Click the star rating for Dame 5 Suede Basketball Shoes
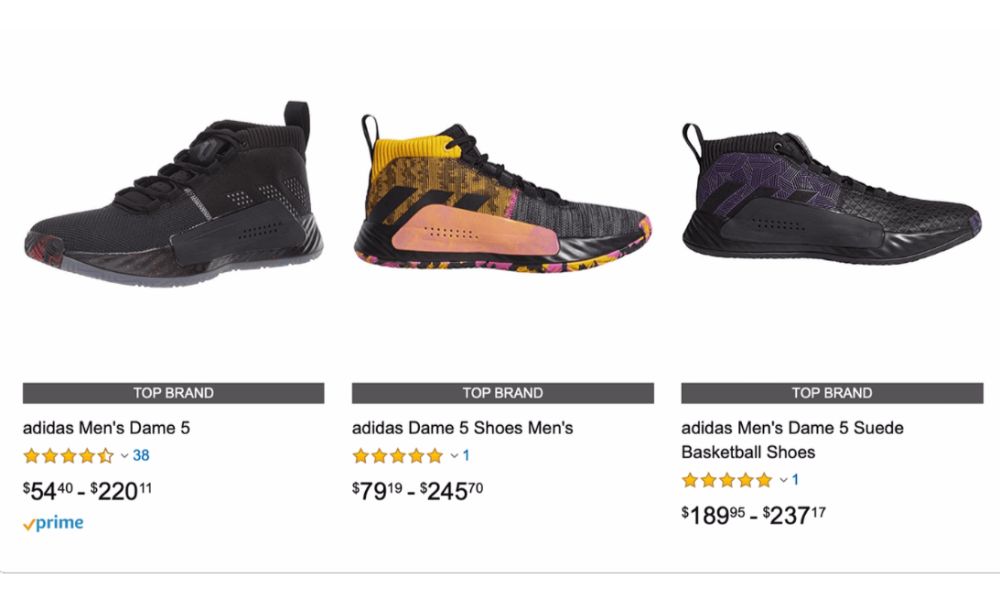The width and height of the screenshot is (1000, 600). [727, 480]
